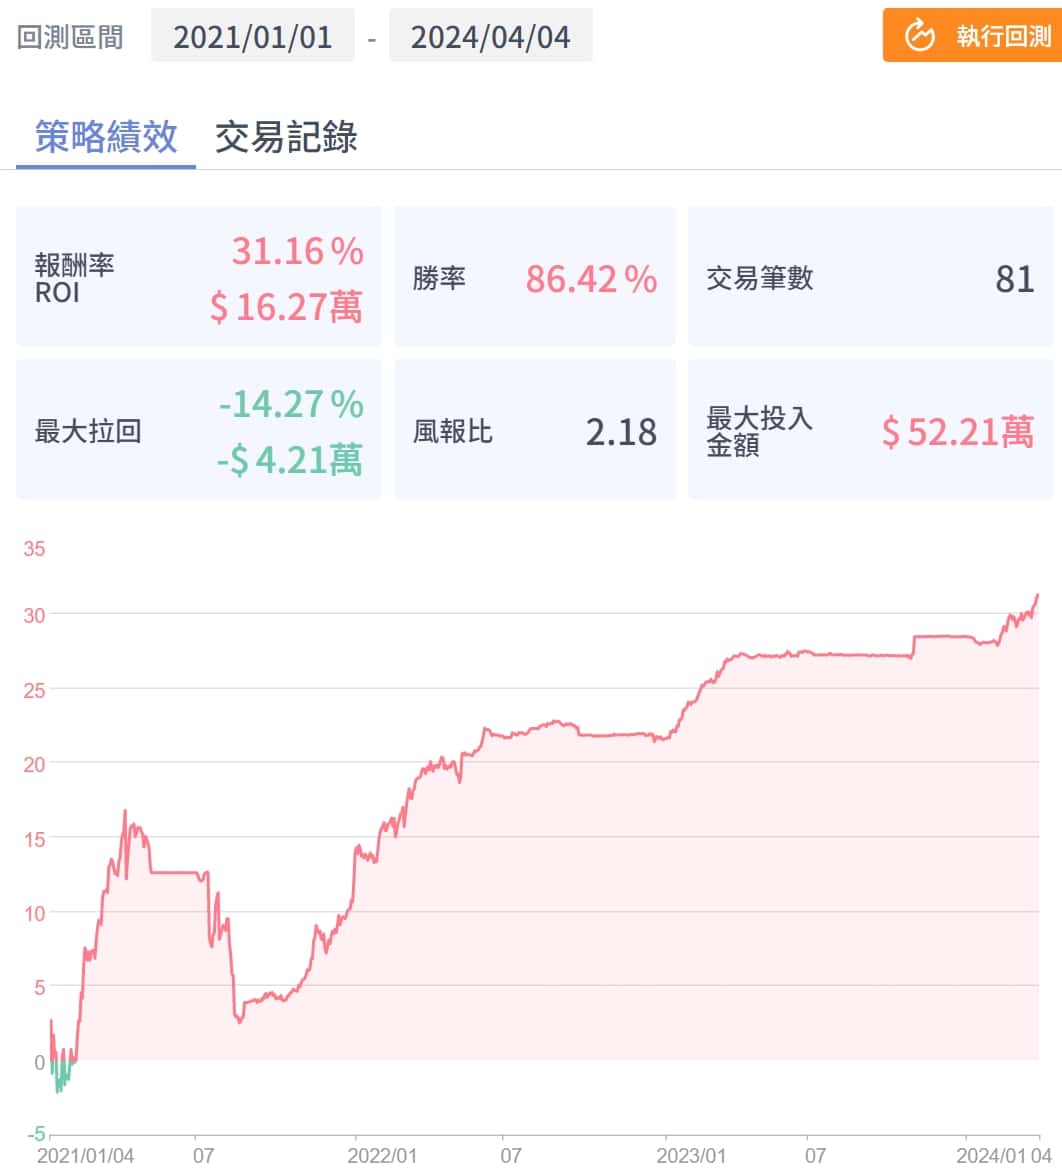Open the end date field 2024/04/04
The image size is (1062, 1176).
click(x=490, y=37)
